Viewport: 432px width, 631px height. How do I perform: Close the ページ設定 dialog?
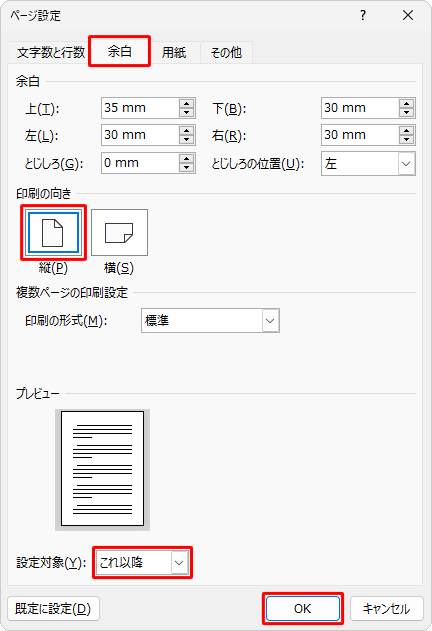(408, 15)
